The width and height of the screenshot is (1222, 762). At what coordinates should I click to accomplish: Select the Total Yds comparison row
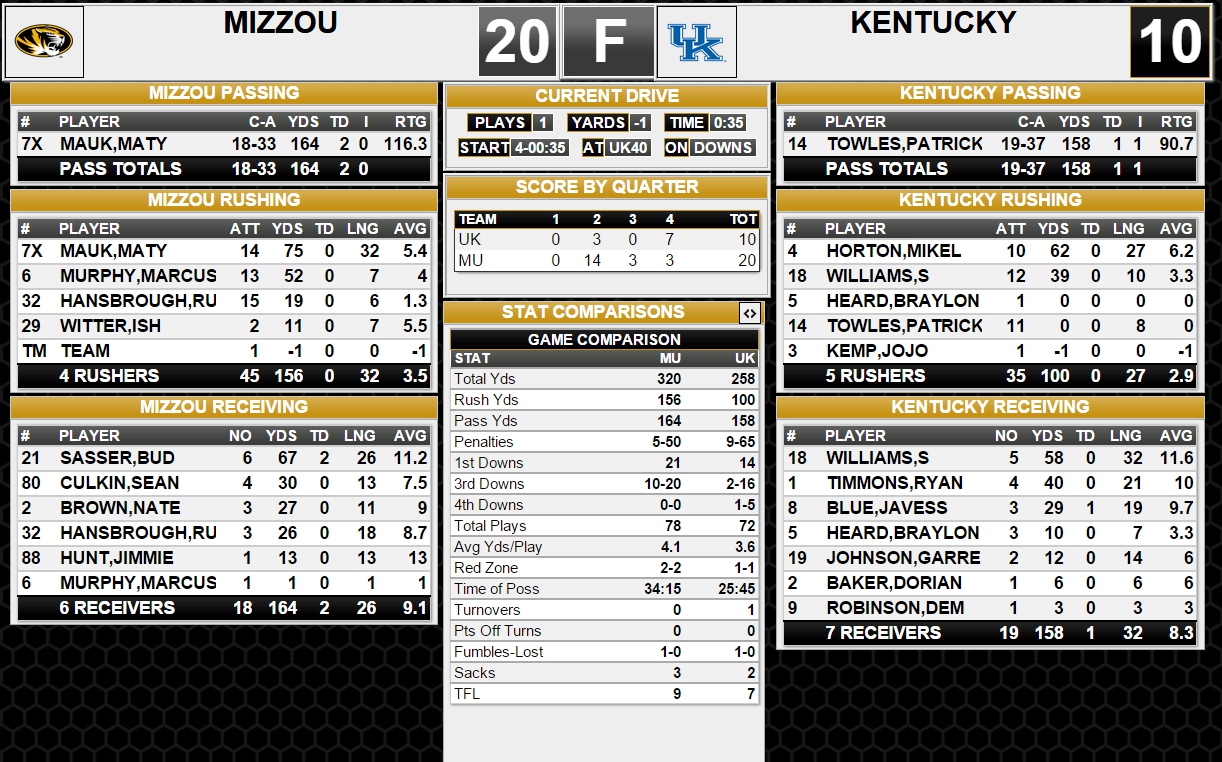point(605,379)
